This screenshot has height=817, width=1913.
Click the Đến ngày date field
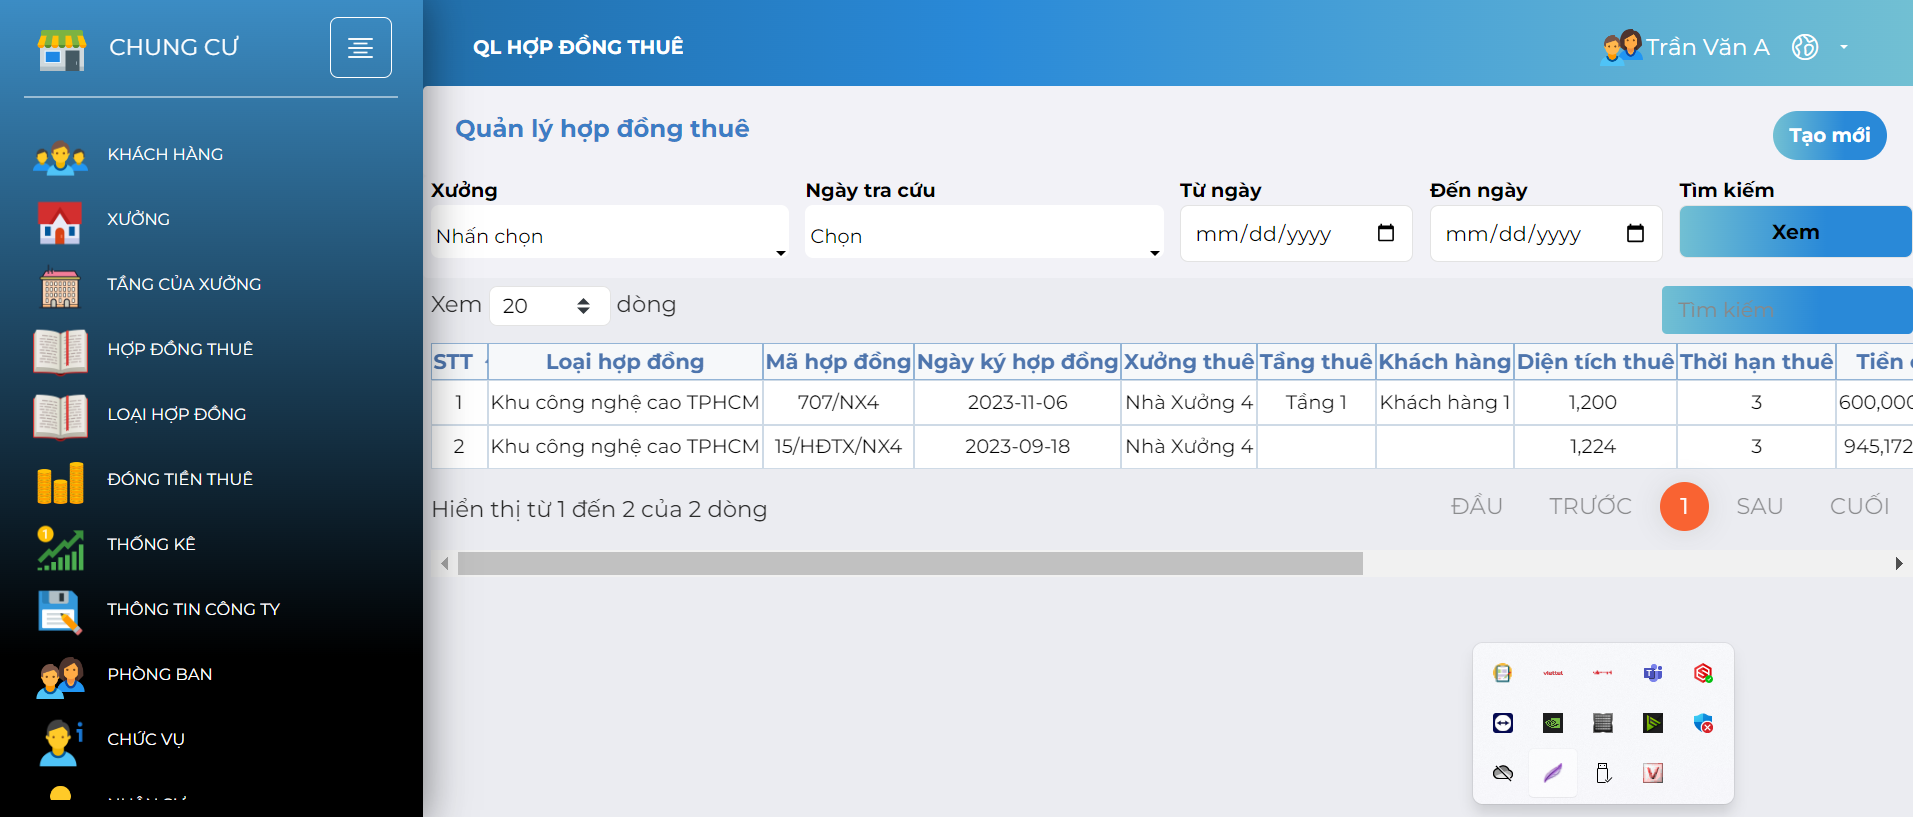[1546, 234]
